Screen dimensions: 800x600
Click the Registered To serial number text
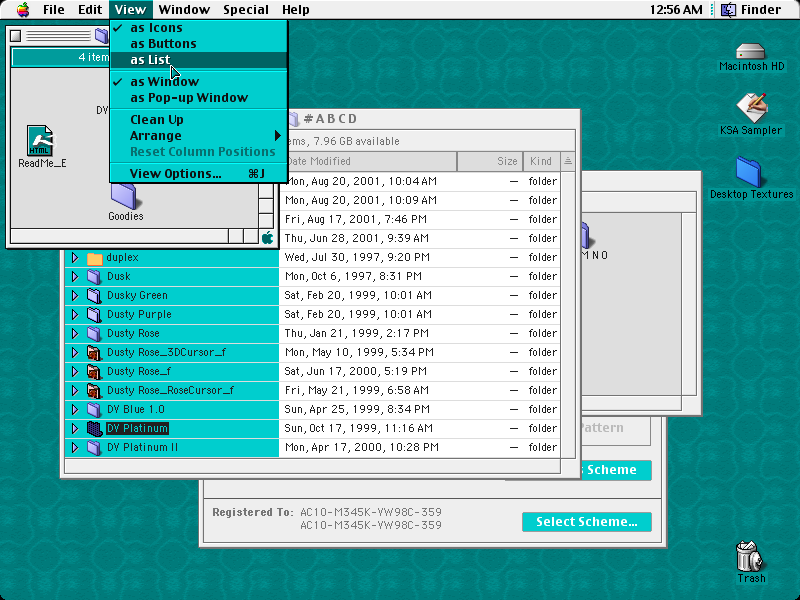pyautogui.click(x=371, y=519)
